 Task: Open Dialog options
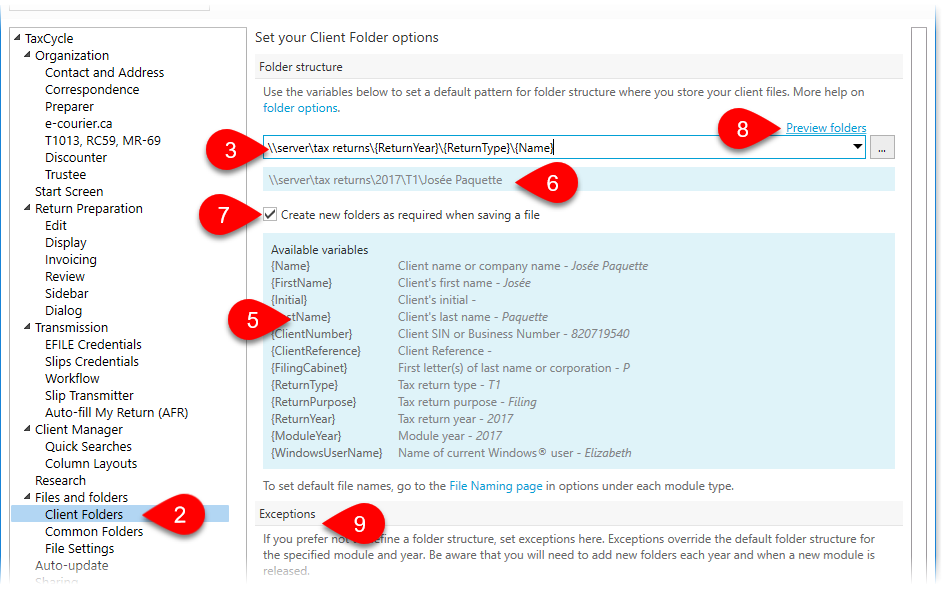coord(63,311)
